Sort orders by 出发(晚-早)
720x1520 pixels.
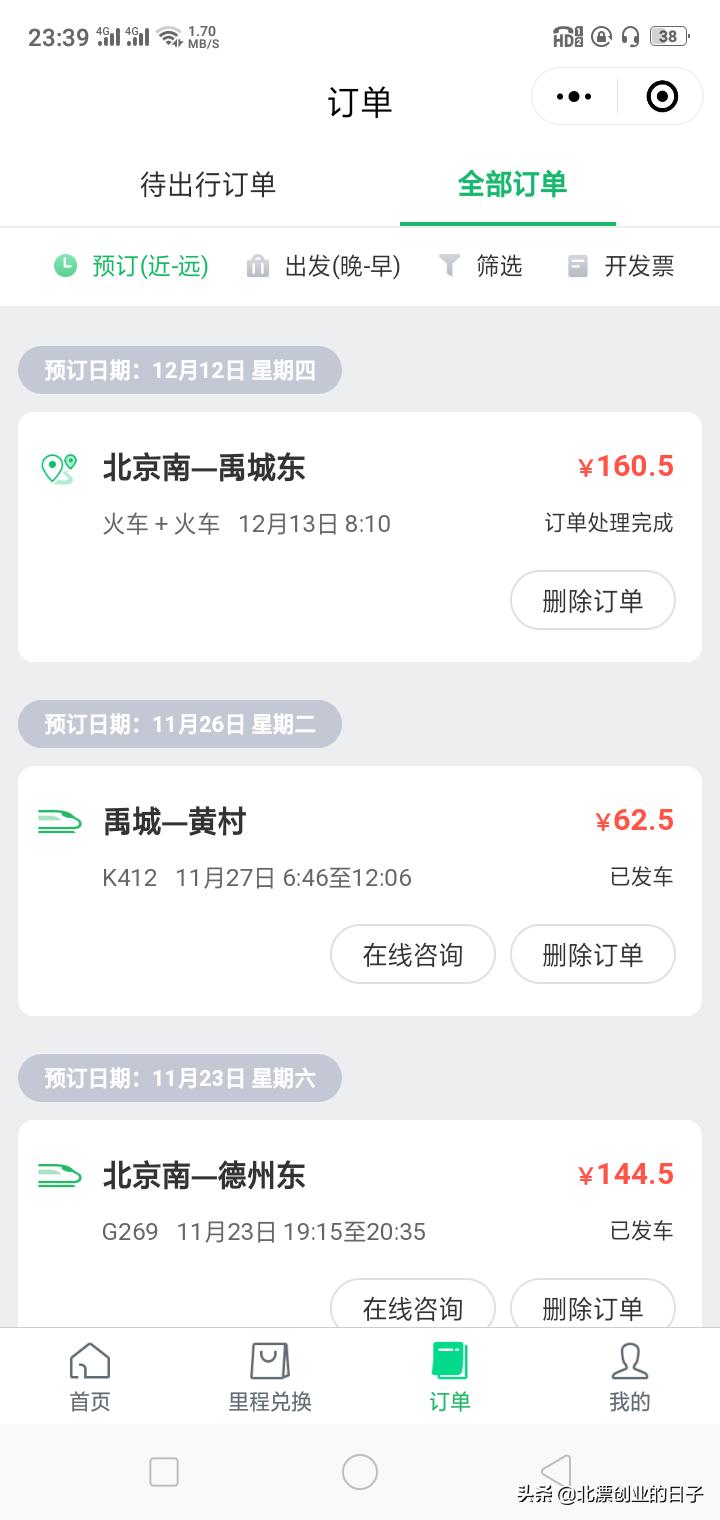pos(342,266)
